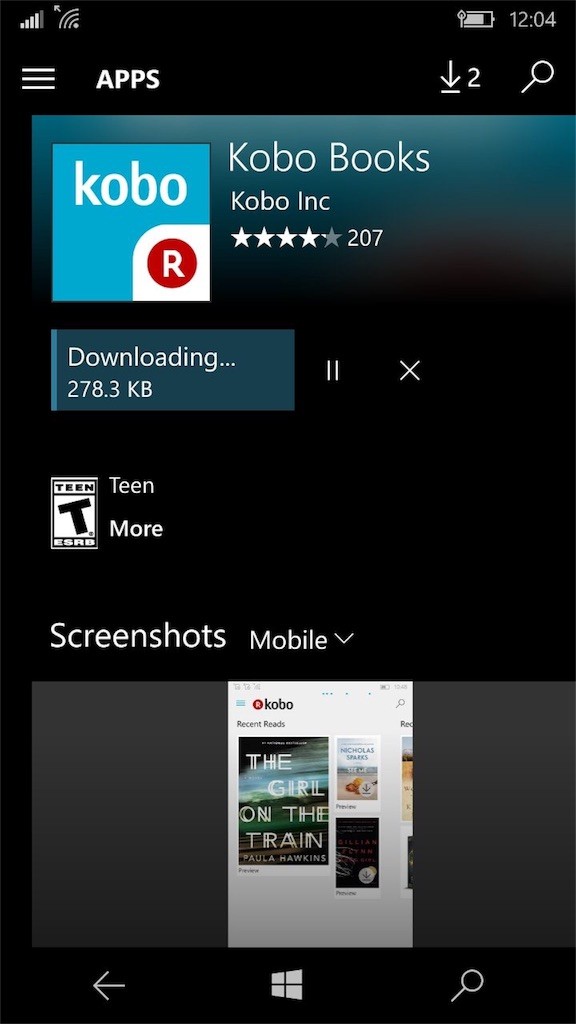Open the Kobo Inc publisher page
This screenshot has width=576, height=1024.
[280, 201]
